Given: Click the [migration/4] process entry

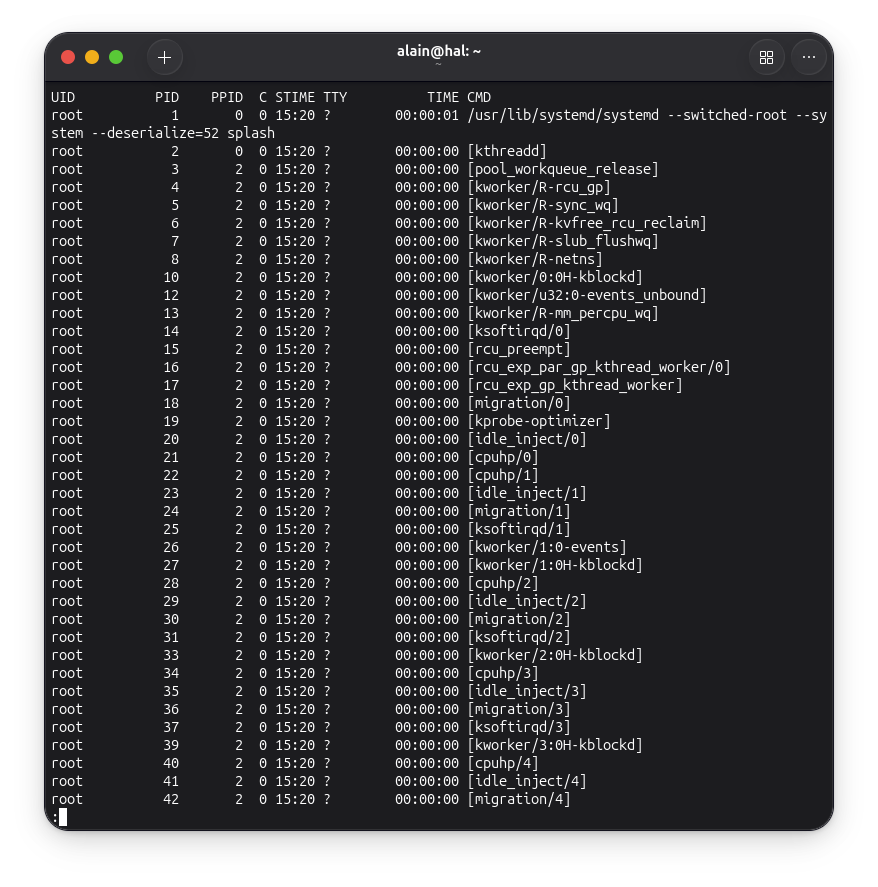Looking at the screenshot, I should (x=519, y=800).
